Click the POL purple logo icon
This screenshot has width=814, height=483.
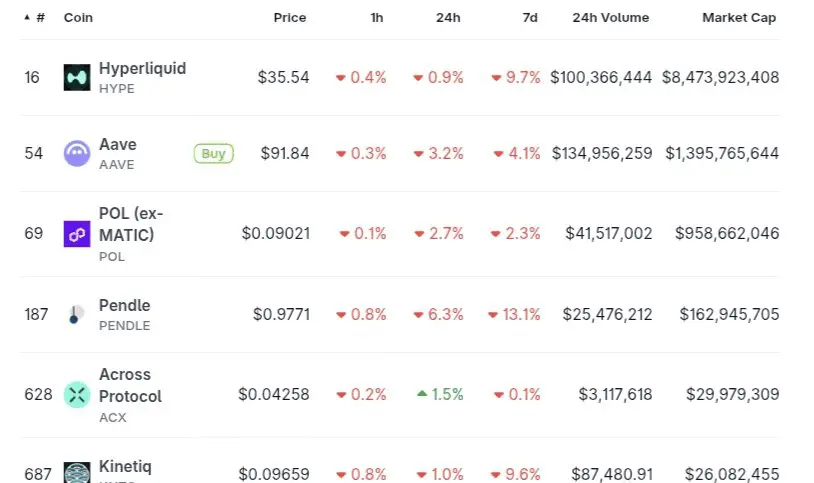point(77,234)
